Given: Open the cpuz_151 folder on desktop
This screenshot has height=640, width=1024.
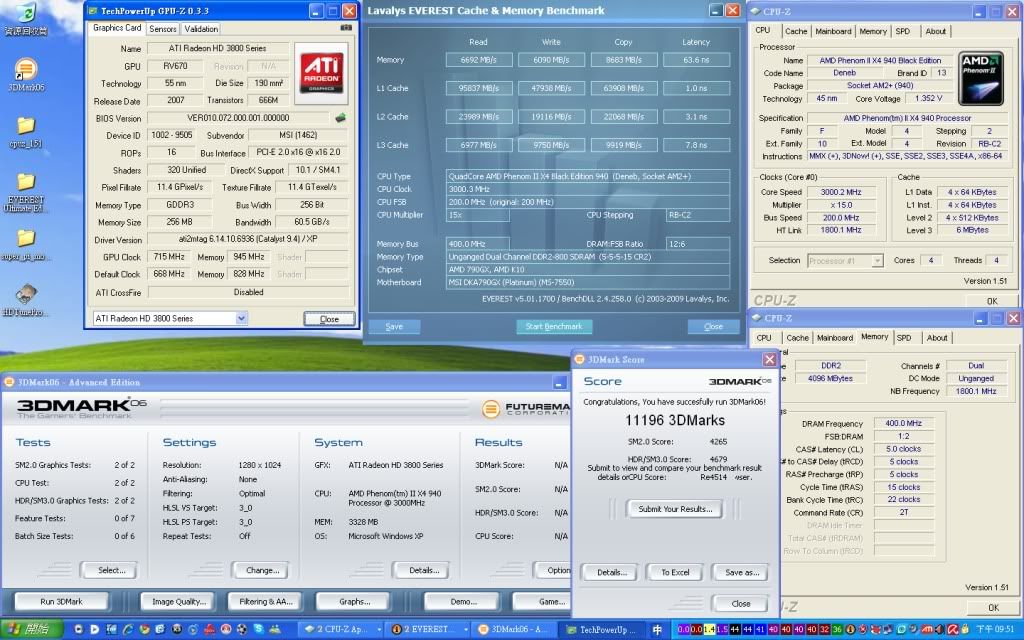Looking at the screenshot, I should [x=25, y=131].
